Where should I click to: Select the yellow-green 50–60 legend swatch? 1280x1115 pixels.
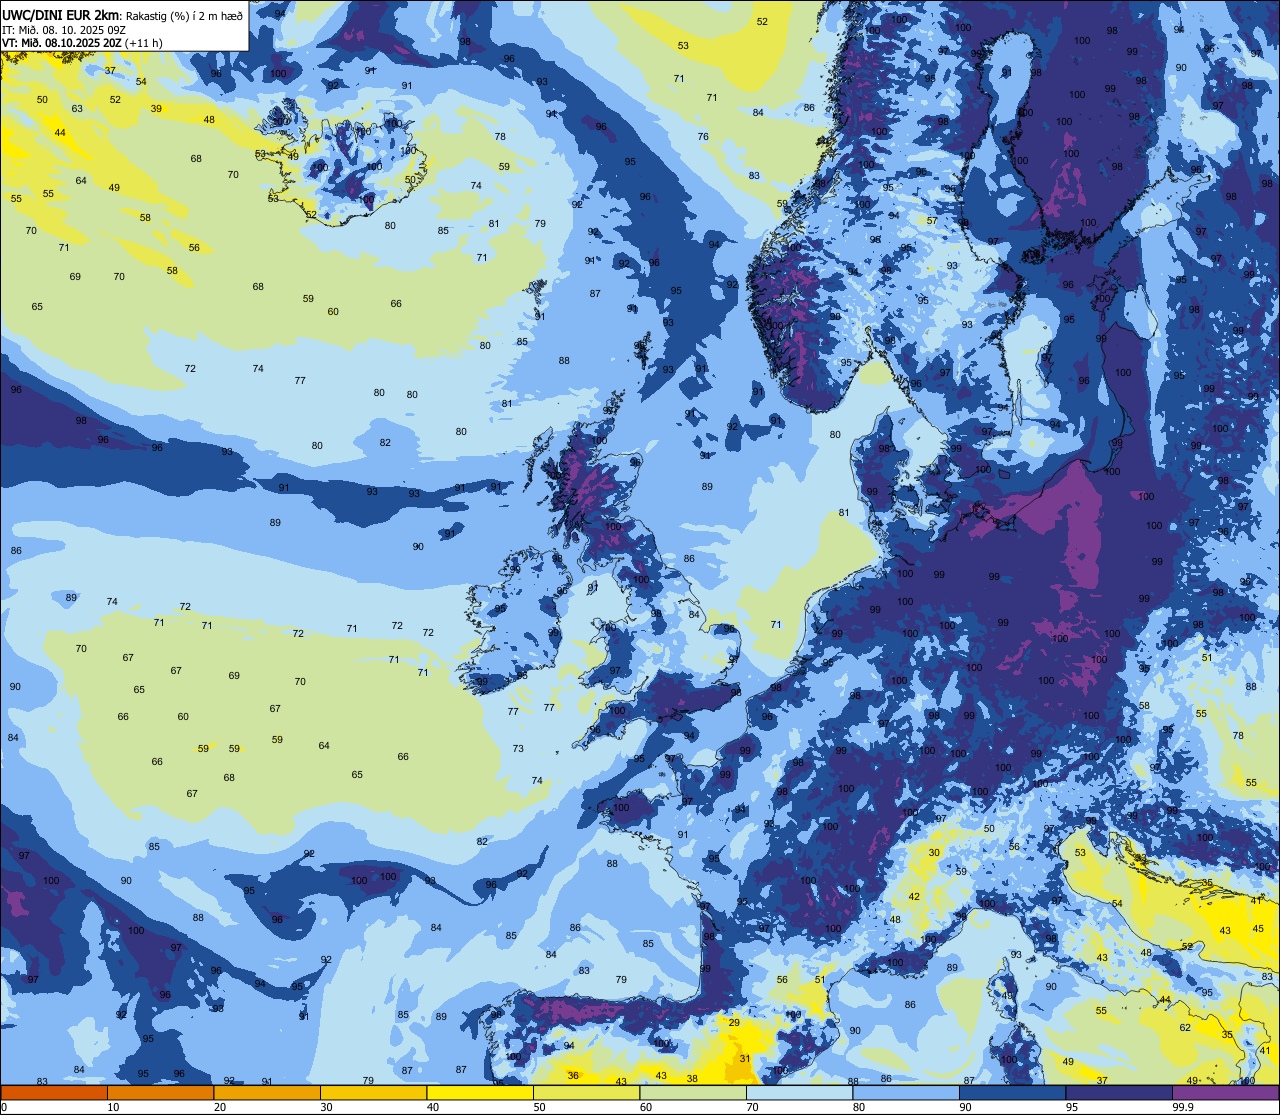click(586, 1092)
